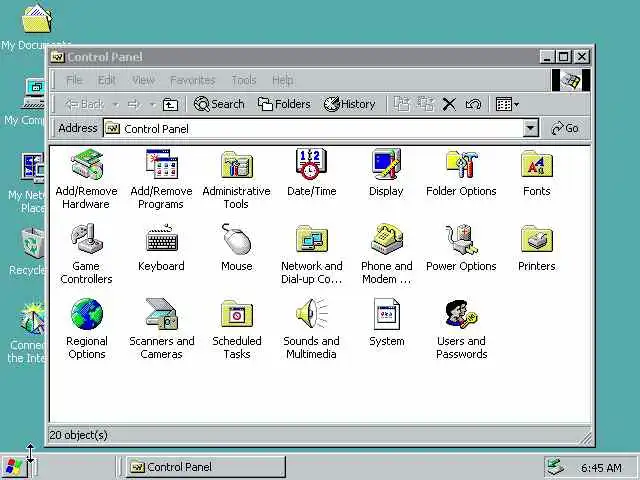The width and height of the screenshot is (640, 480).
Task: Click the Back toolbar button
Action: point(85,104)
